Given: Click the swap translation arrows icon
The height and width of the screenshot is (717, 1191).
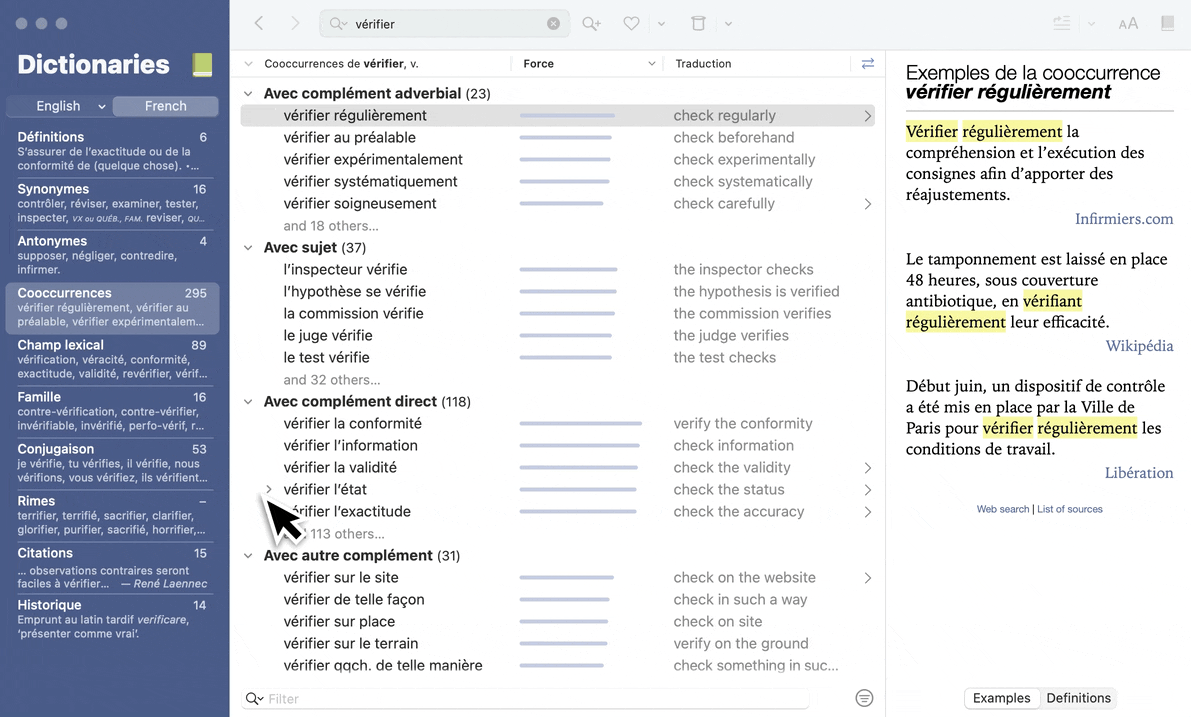Looking at the screenshot, I should (x=867, y=63).
